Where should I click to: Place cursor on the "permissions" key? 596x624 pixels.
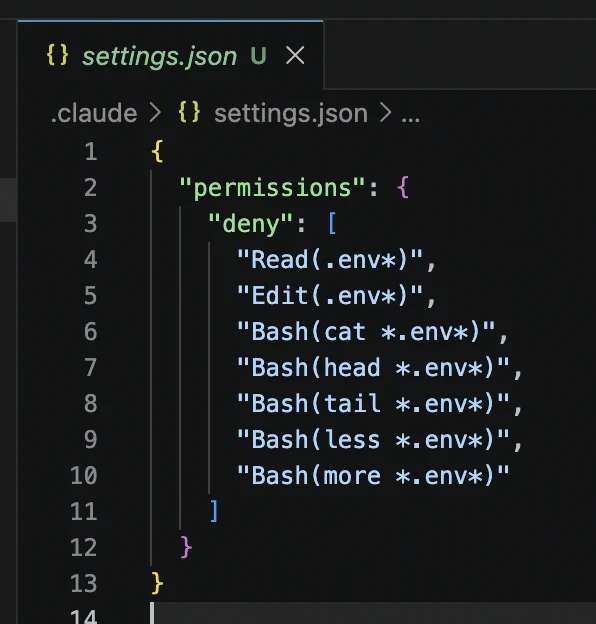272,187
